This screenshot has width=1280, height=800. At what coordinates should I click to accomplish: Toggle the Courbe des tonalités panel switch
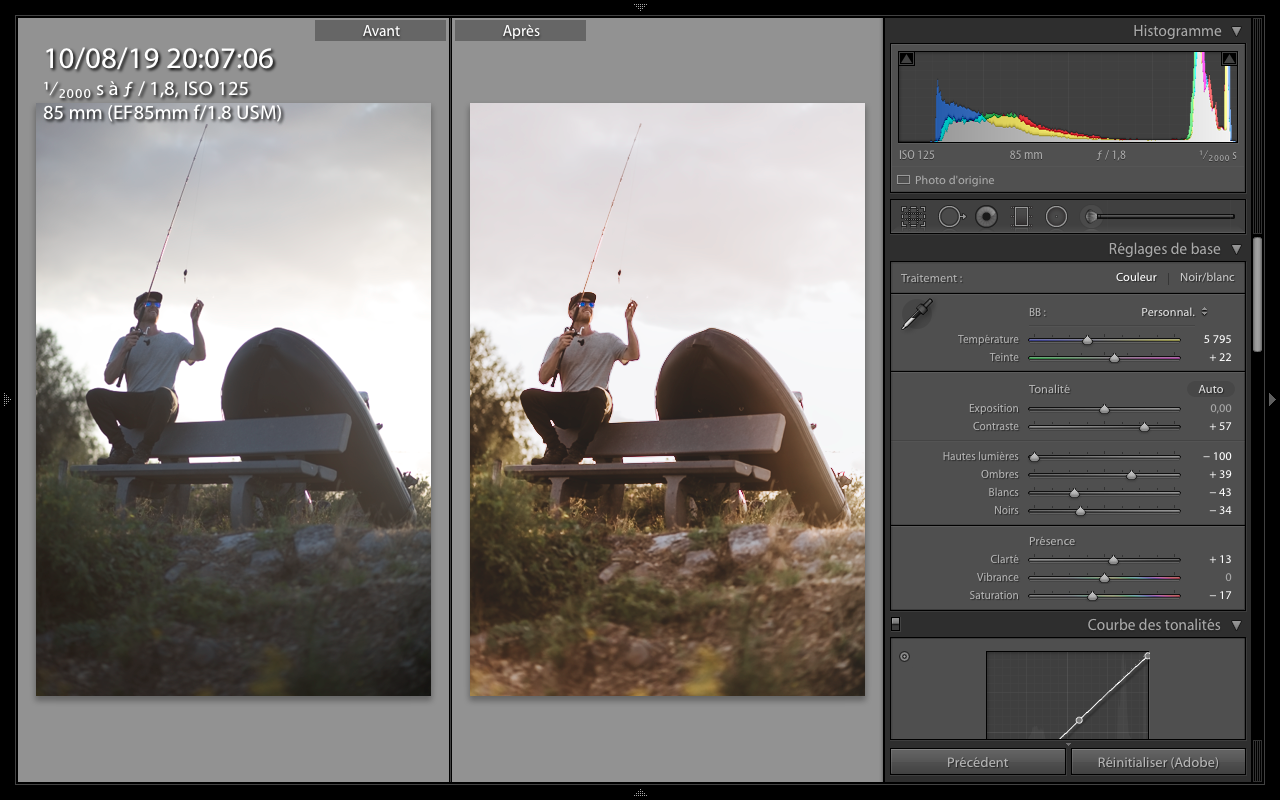(x=896, y=624)
